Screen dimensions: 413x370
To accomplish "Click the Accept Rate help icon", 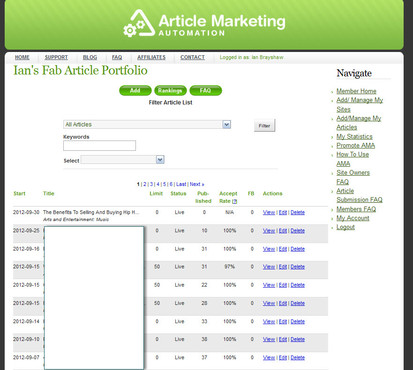I will 235,201.
